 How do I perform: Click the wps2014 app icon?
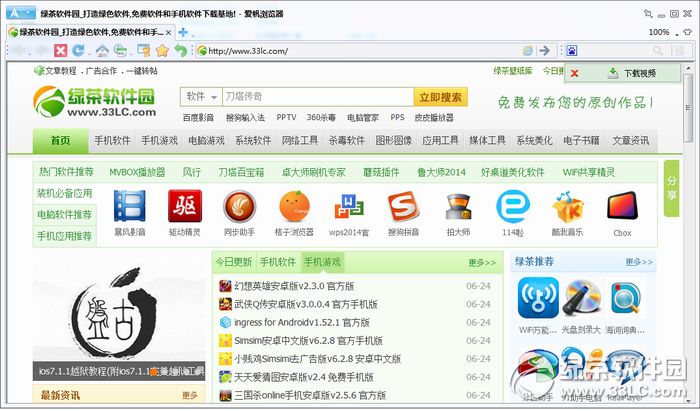[x=349, y=208]
